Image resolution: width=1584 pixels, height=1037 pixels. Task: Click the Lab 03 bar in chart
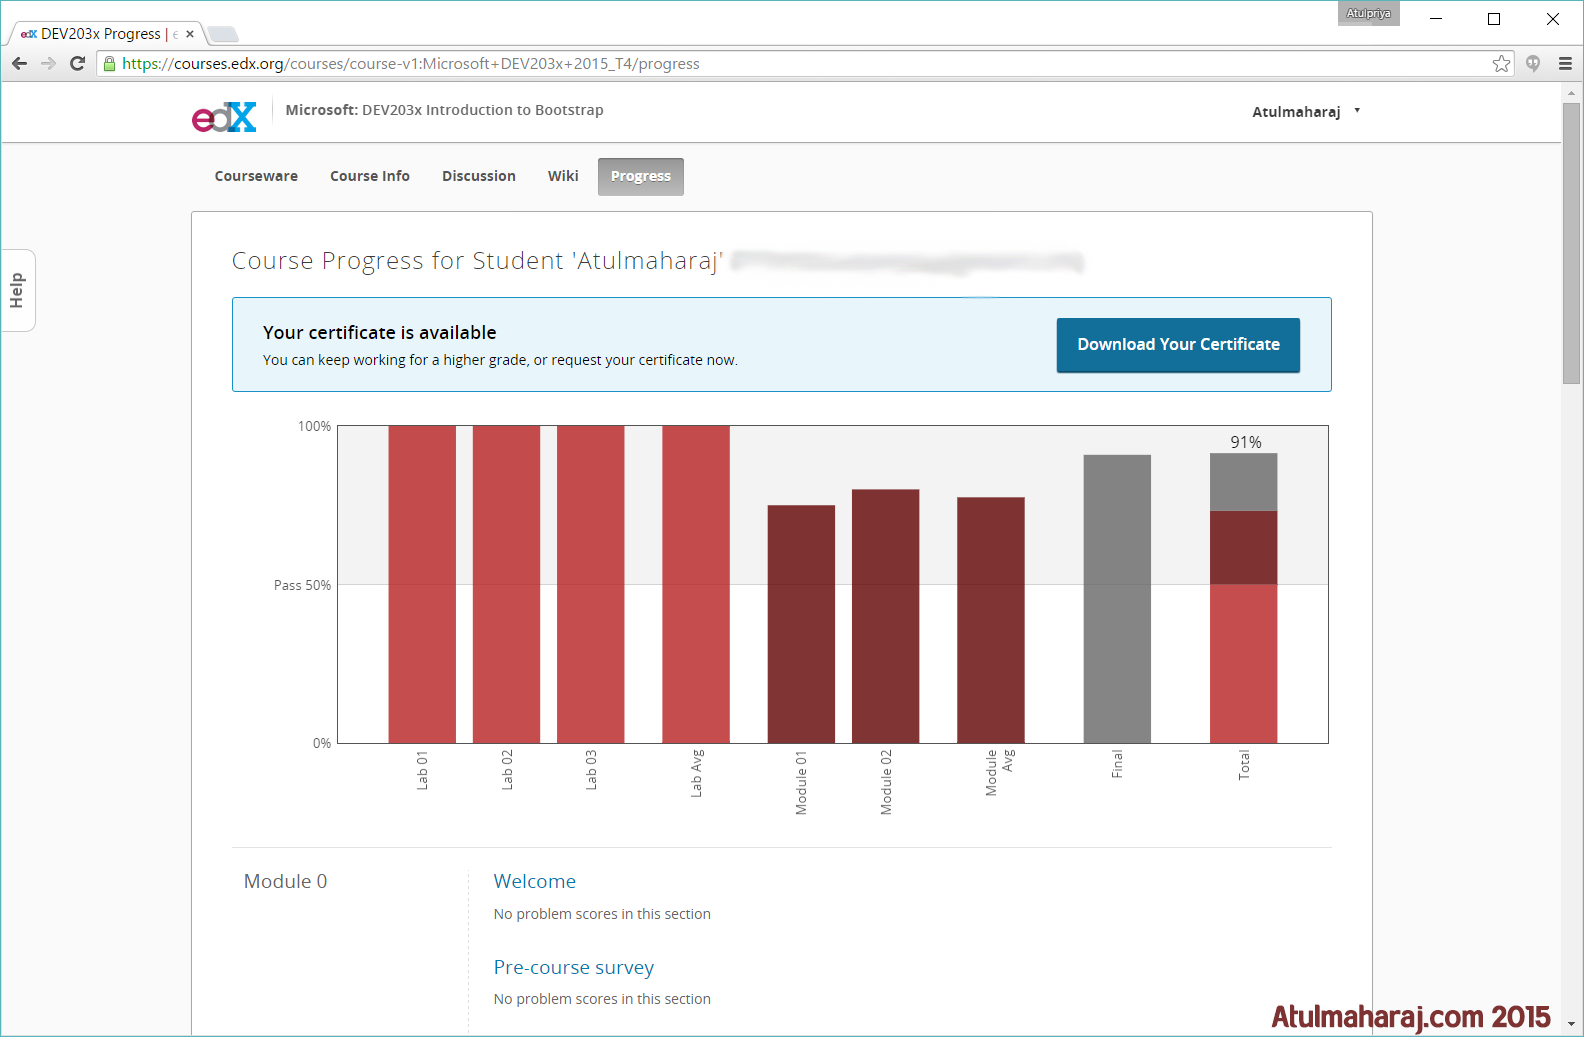(x=591, y=584)
